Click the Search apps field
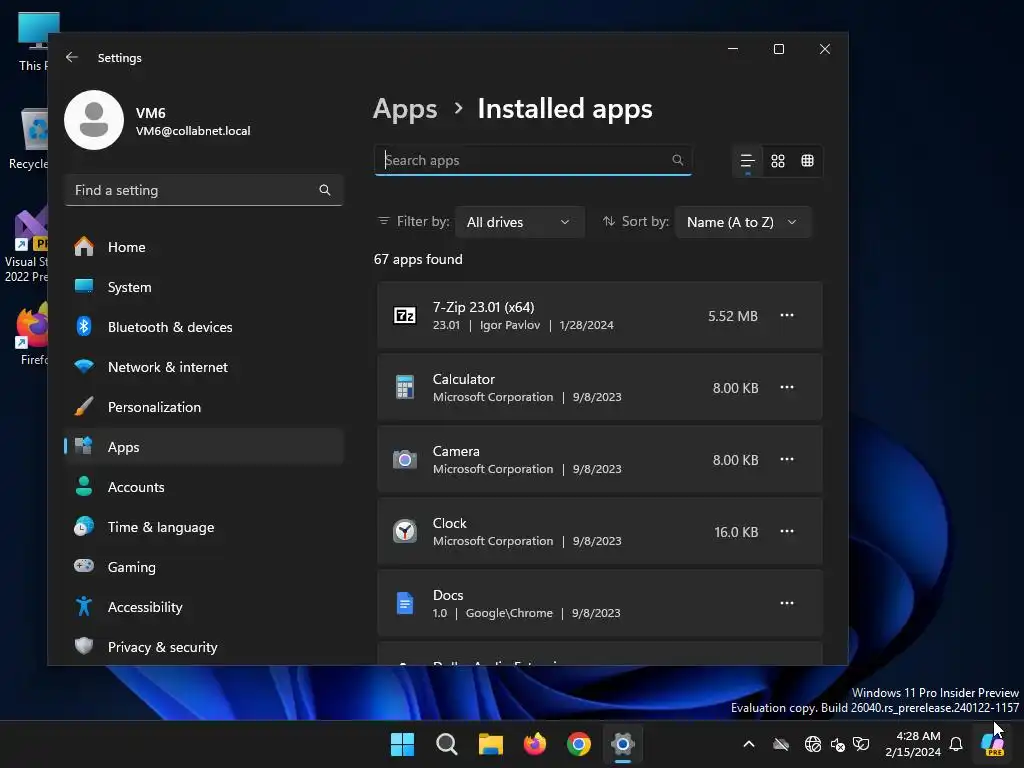Image resolution: width=1024 pixels, height=768 pixels. (533, 160)
